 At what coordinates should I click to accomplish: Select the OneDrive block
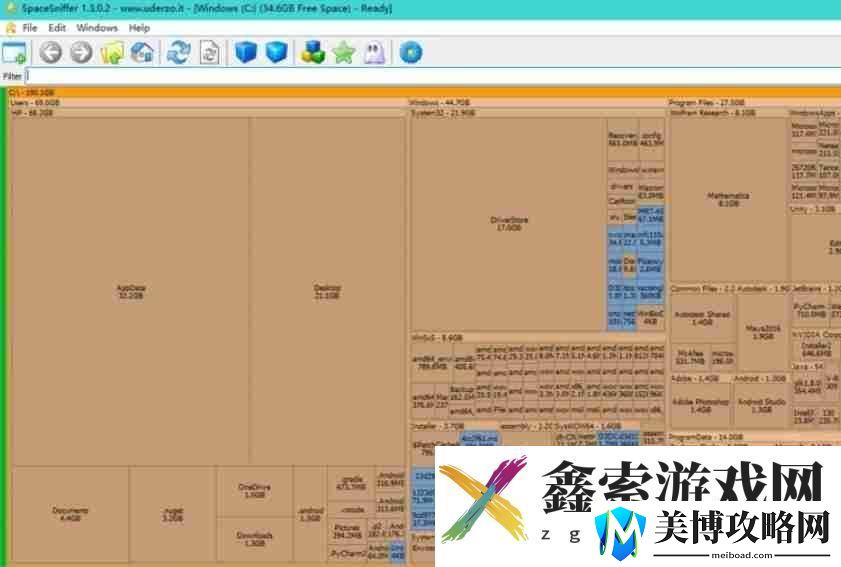tap(254, 491)
